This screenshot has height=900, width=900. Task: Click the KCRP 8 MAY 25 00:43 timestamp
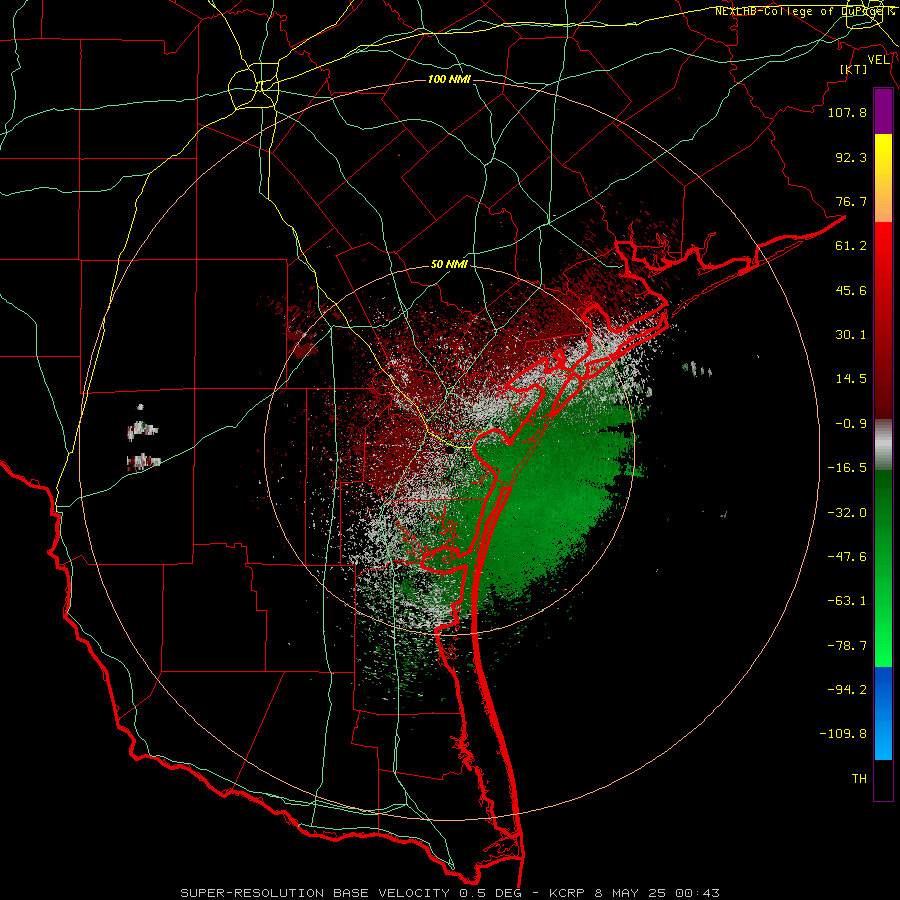tap(634, 893)
